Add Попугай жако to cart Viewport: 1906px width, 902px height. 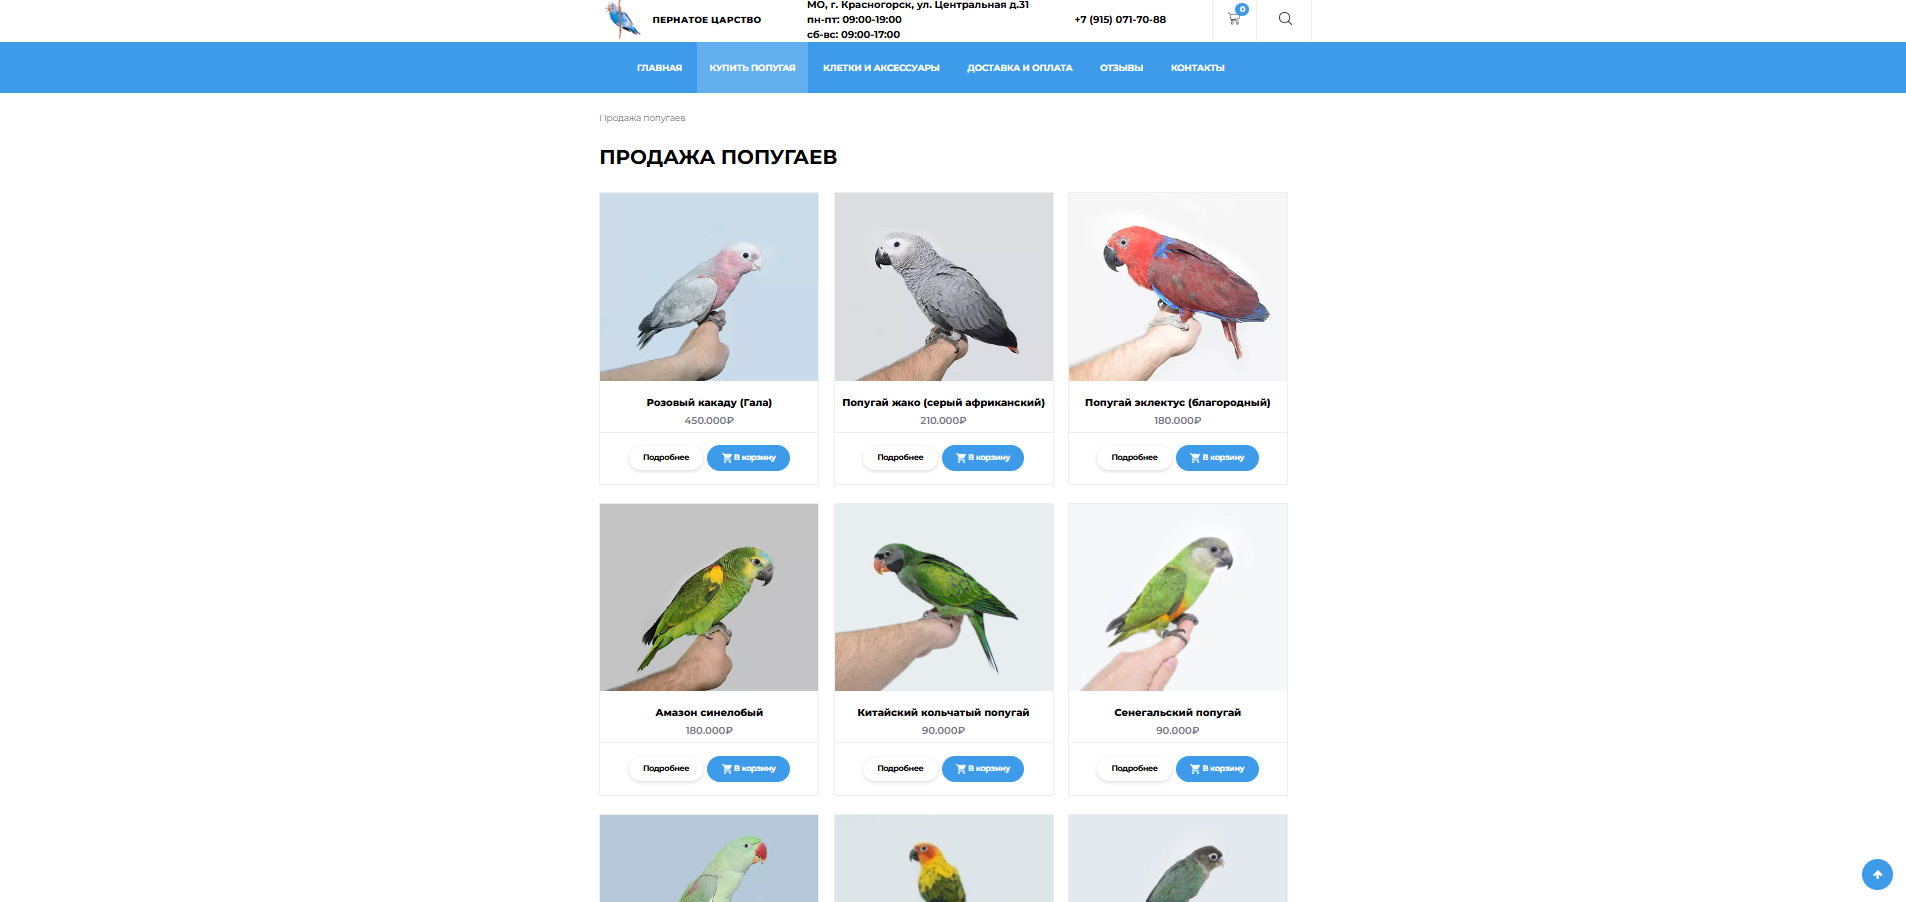click(x=982, y=458)
